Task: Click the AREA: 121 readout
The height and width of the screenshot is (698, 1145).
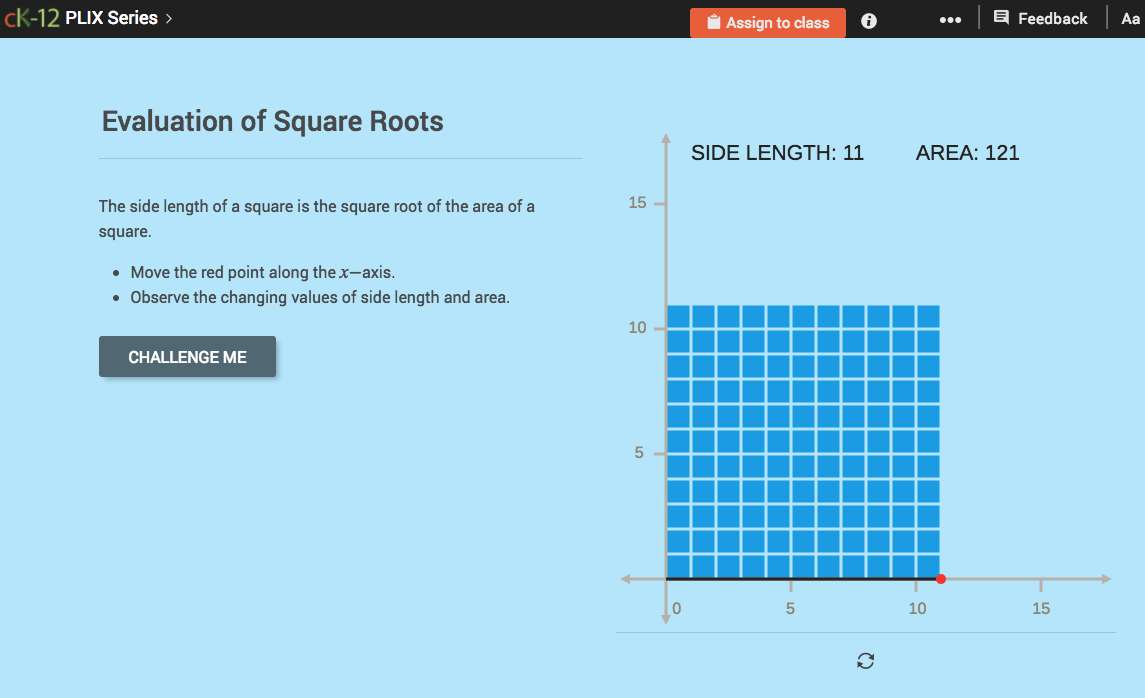Action: (x=967, y=153)
